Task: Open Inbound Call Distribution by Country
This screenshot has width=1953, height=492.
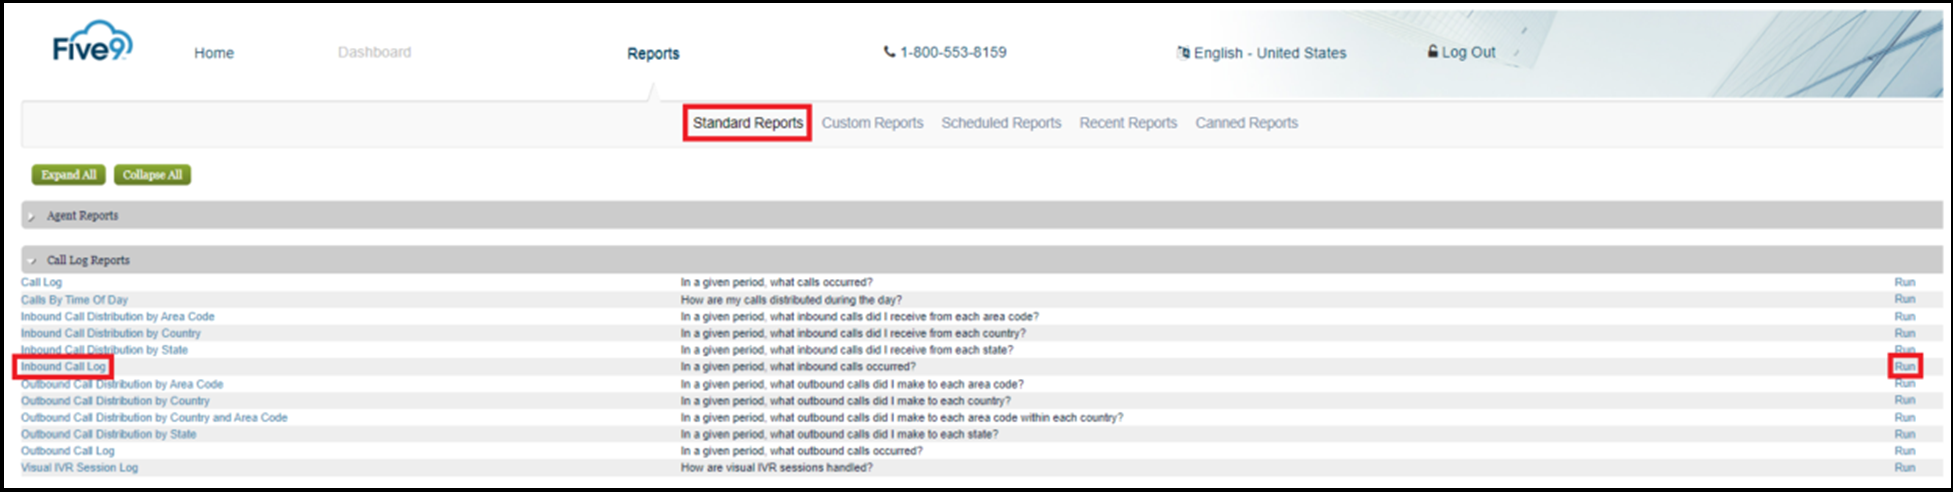Action: pos(110,334)
